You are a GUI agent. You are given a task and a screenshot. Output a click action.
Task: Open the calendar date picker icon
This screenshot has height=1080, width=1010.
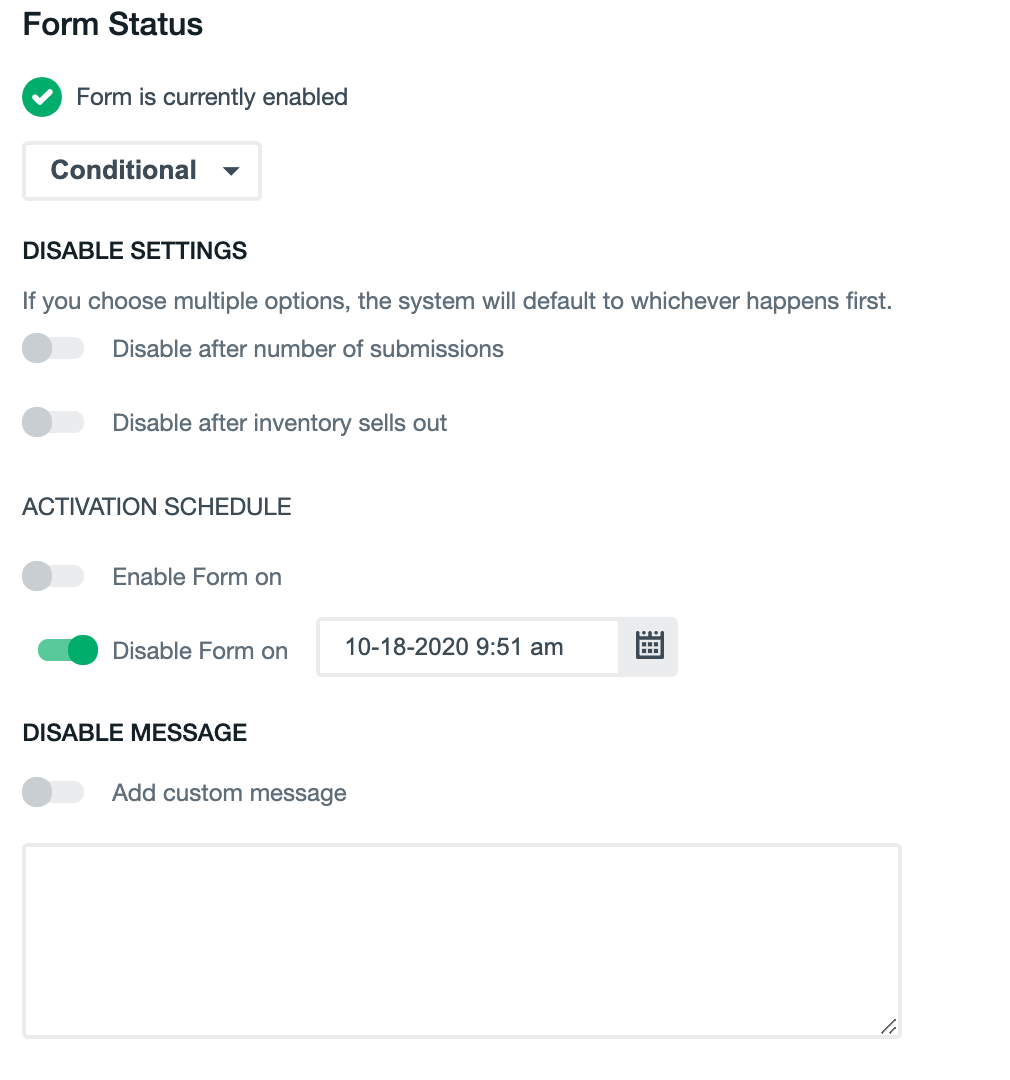649,646
